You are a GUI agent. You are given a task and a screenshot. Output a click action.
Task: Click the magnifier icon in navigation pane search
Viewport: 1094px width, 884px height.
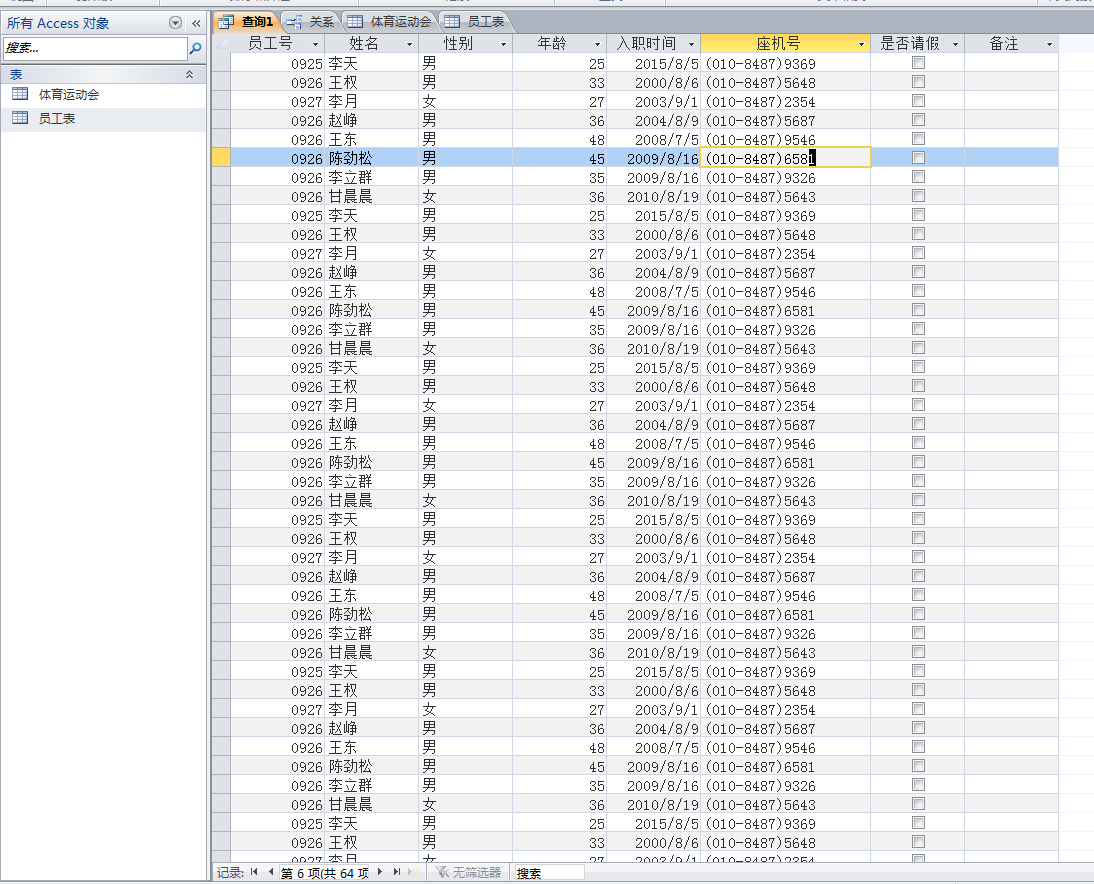(196, 48)
